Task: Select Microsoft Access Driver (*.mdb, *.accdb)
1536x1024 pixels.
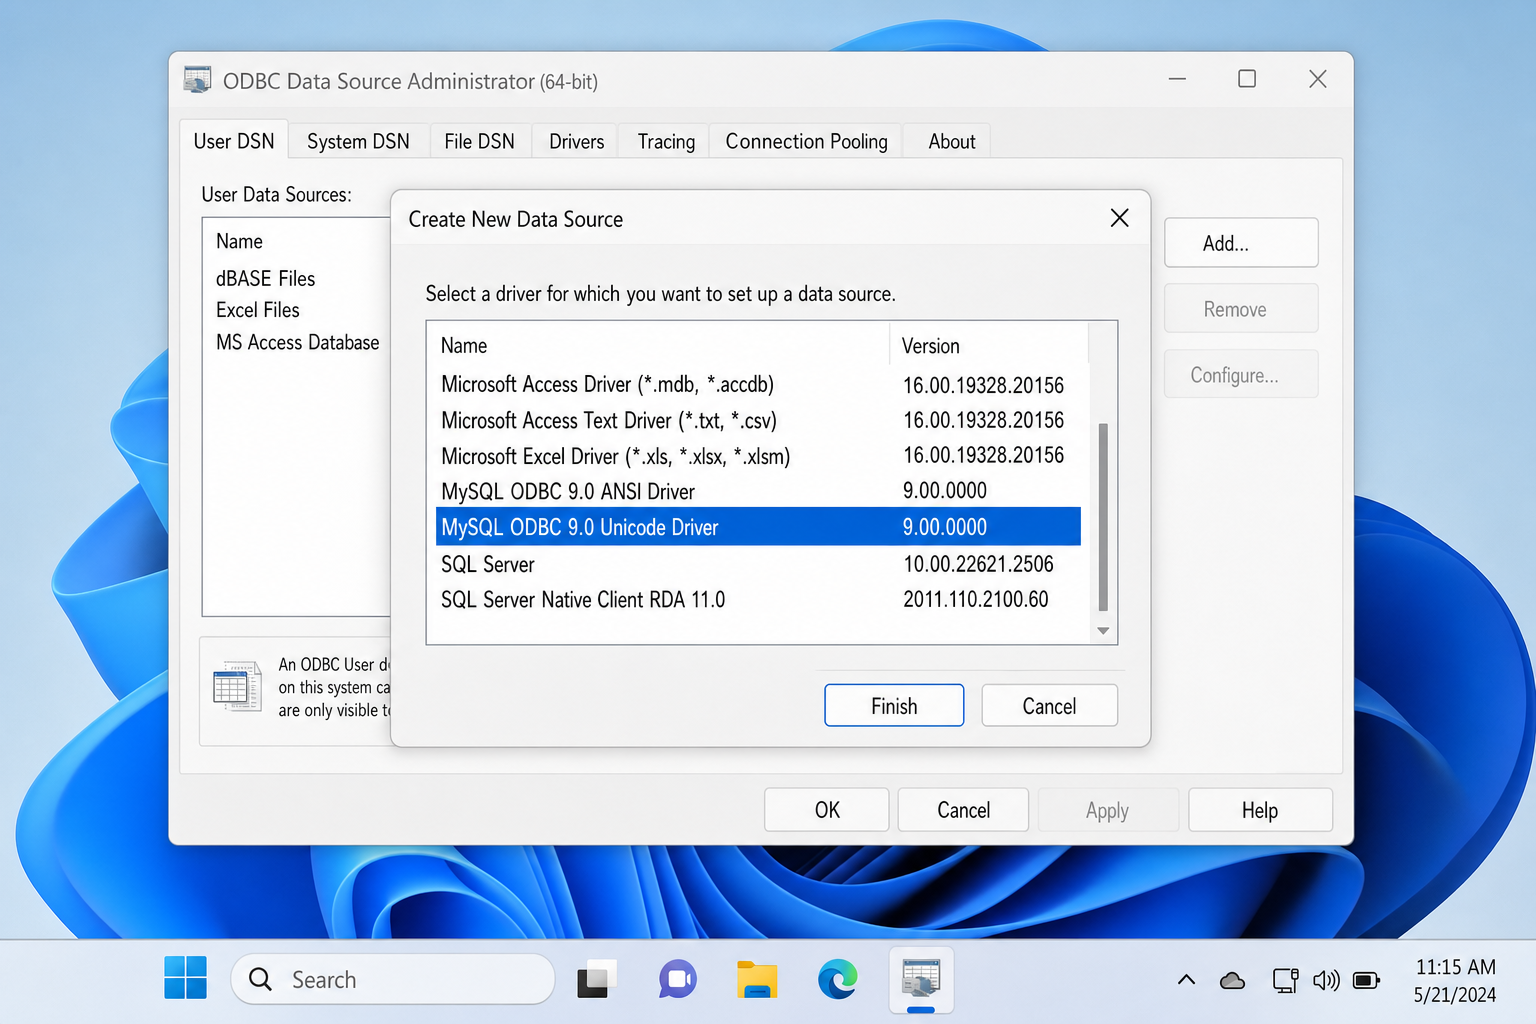Action: 758,385
